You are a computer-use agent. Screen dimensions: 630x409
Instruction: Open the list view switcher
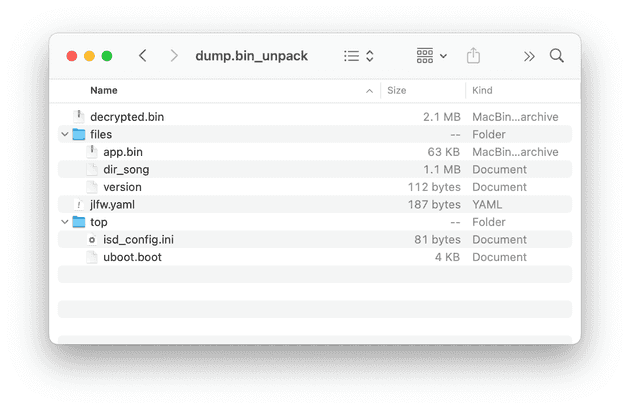[358, 56]
